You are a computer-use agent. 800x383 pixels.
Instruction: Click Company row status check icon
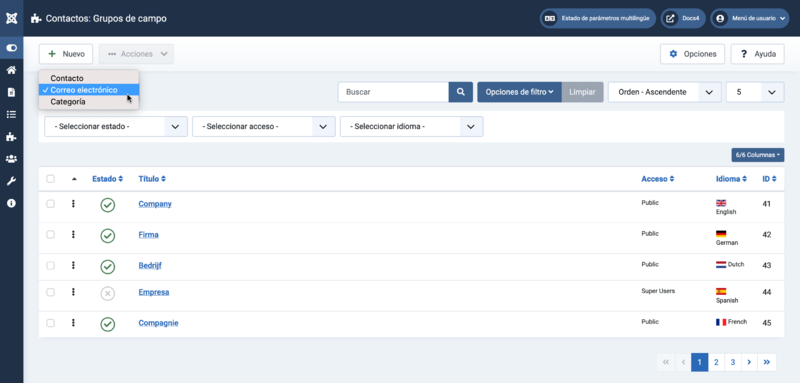(108, 205)
